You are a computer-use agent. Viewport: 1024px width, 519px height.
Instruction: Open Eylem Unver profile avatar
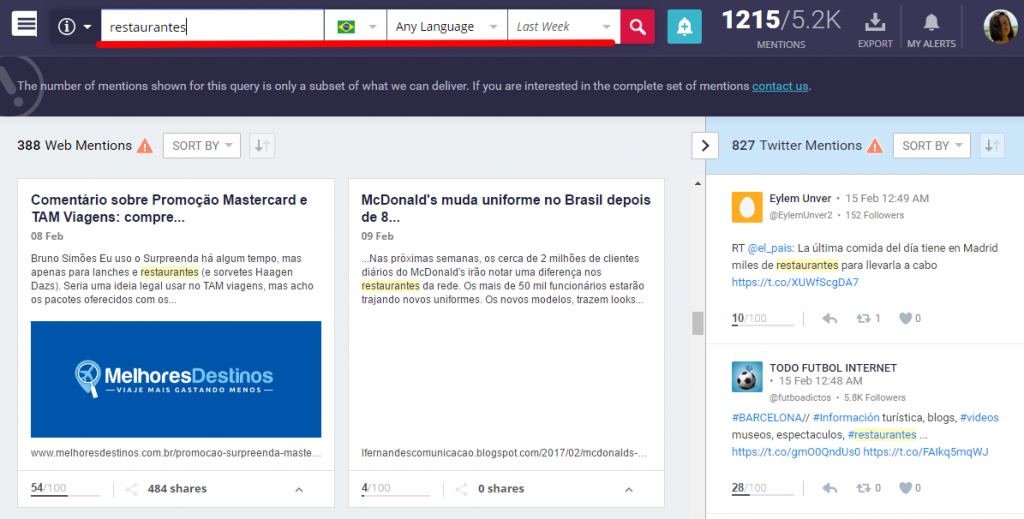747,208
